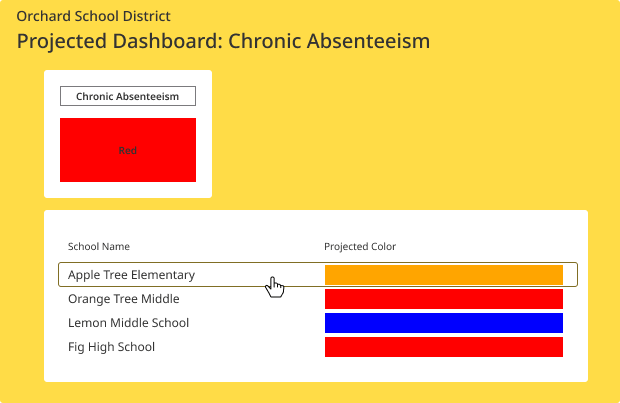Select the Fig High School name

click(112, 347)
